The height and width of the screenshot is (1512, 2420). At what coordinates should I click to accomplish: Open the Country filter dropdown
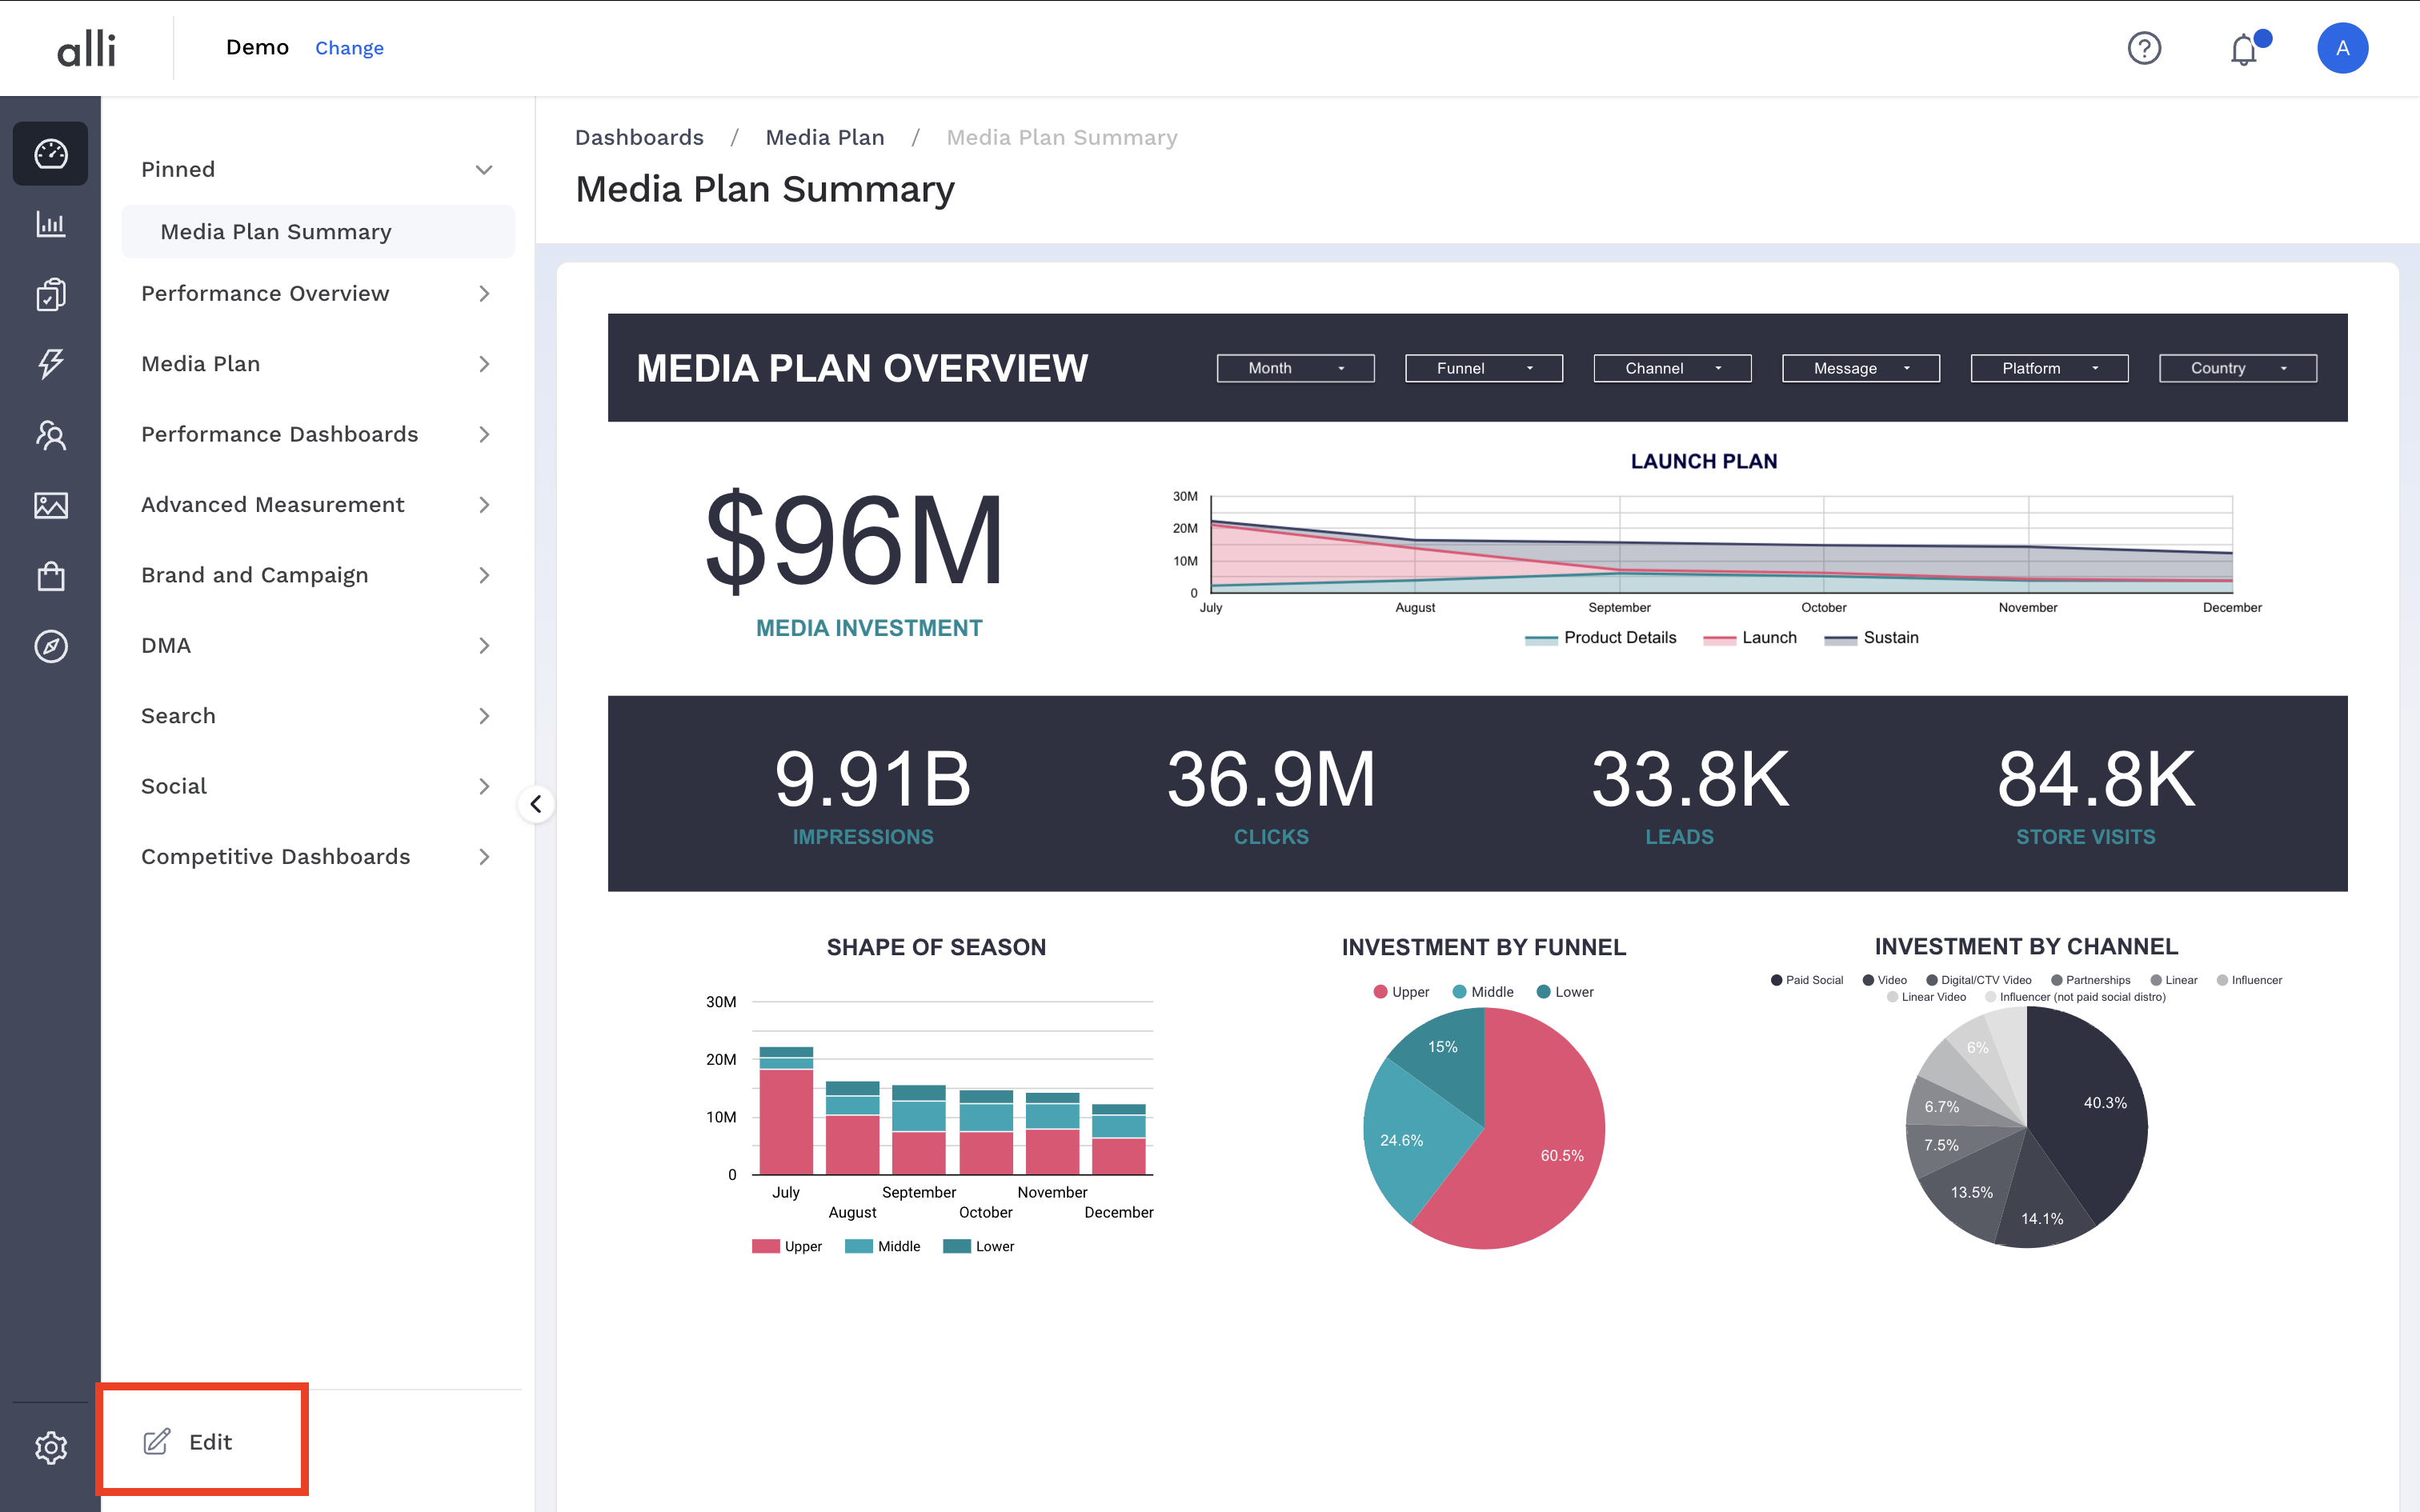2237,368
